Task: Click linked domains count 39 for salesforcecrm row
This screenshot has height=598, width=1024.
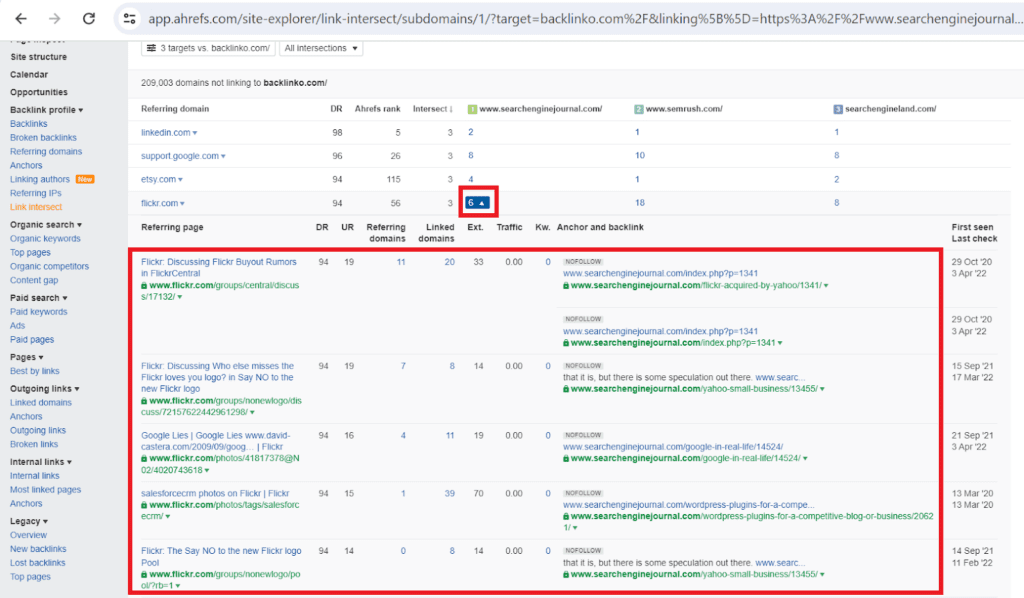Action: point(449,494)
